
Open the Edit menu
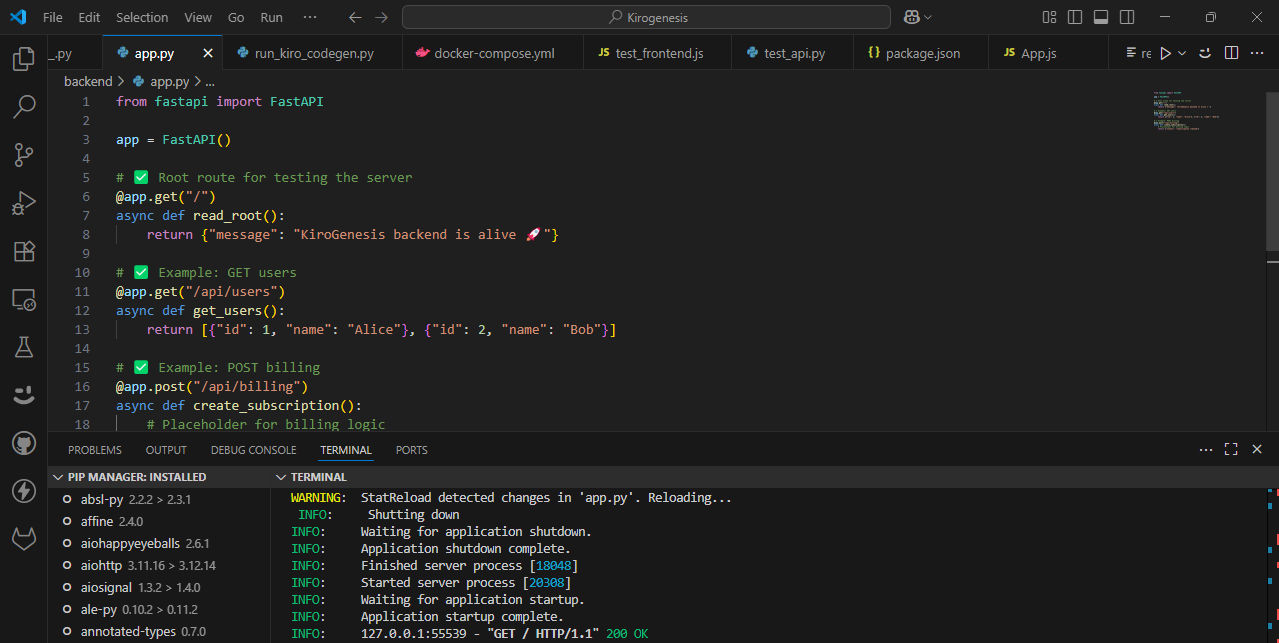[89, 17]
